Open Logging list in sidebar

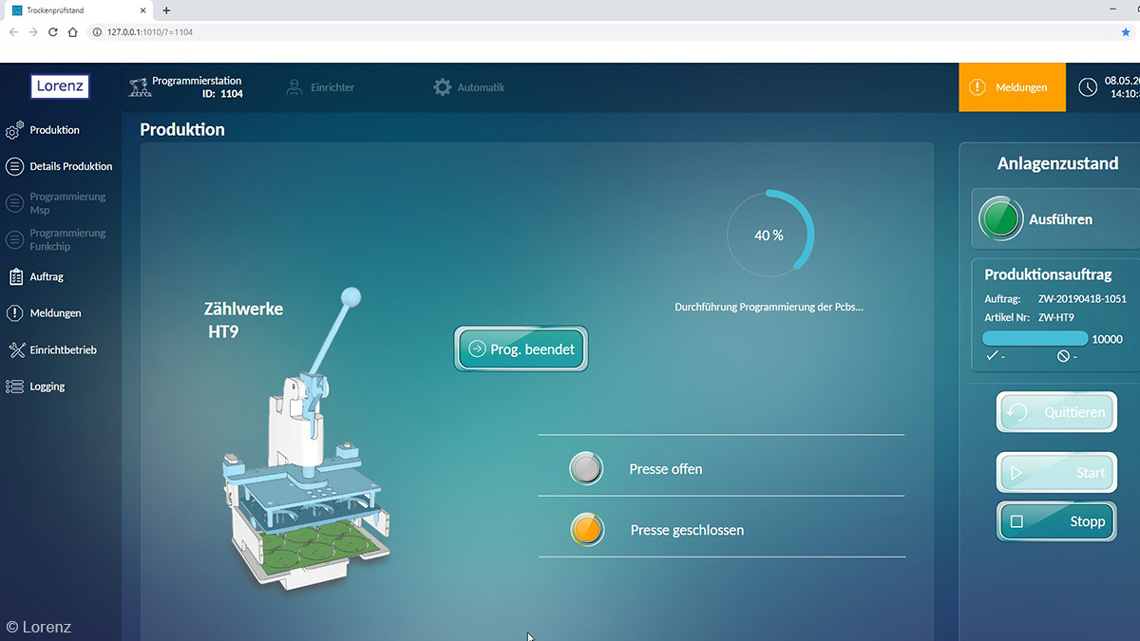click(47, 387)
